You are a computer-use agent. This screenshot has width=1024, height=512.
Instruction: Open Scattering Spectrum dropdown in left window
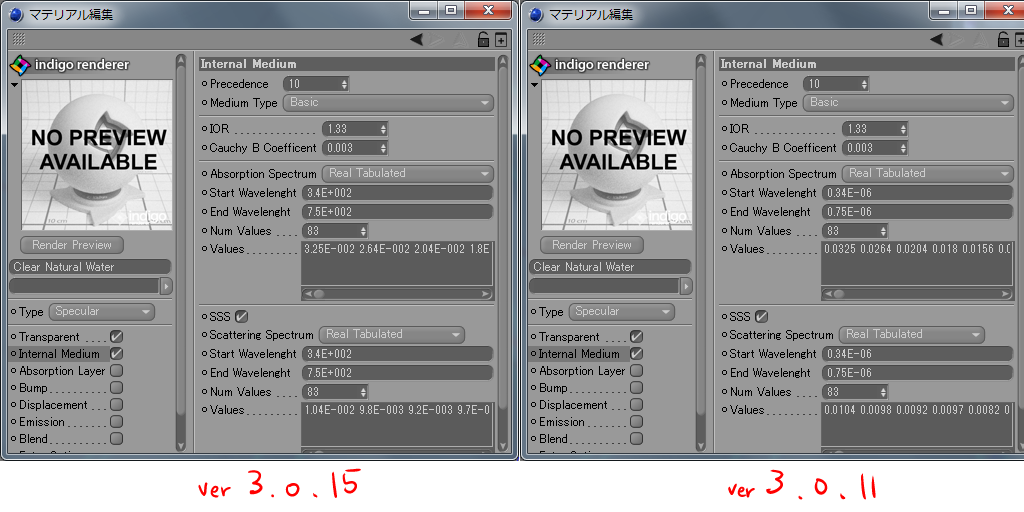pos(392,335)
